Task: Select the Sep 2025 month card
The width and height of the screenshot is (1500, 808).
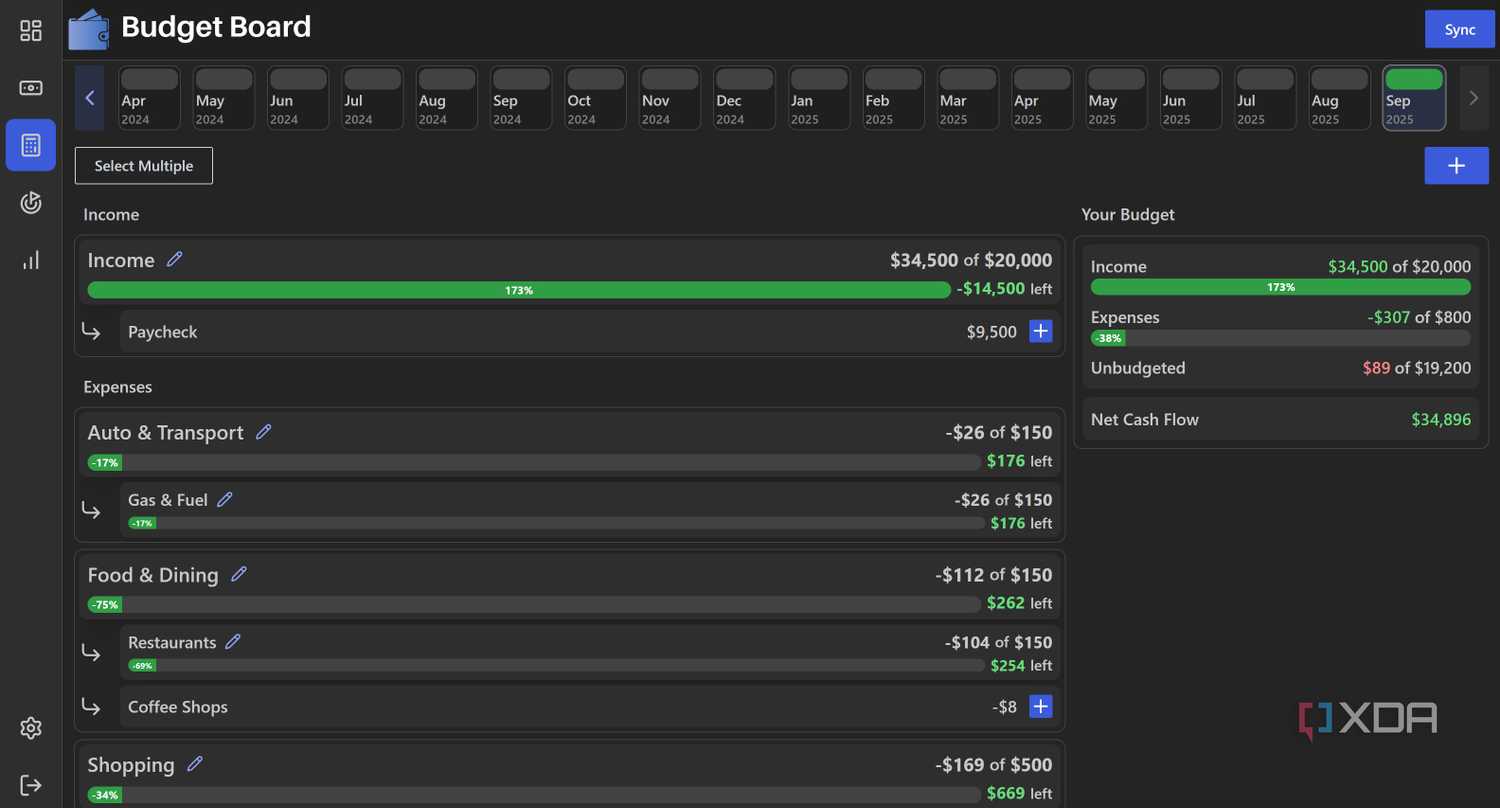Action: [x=1414, y=98]
